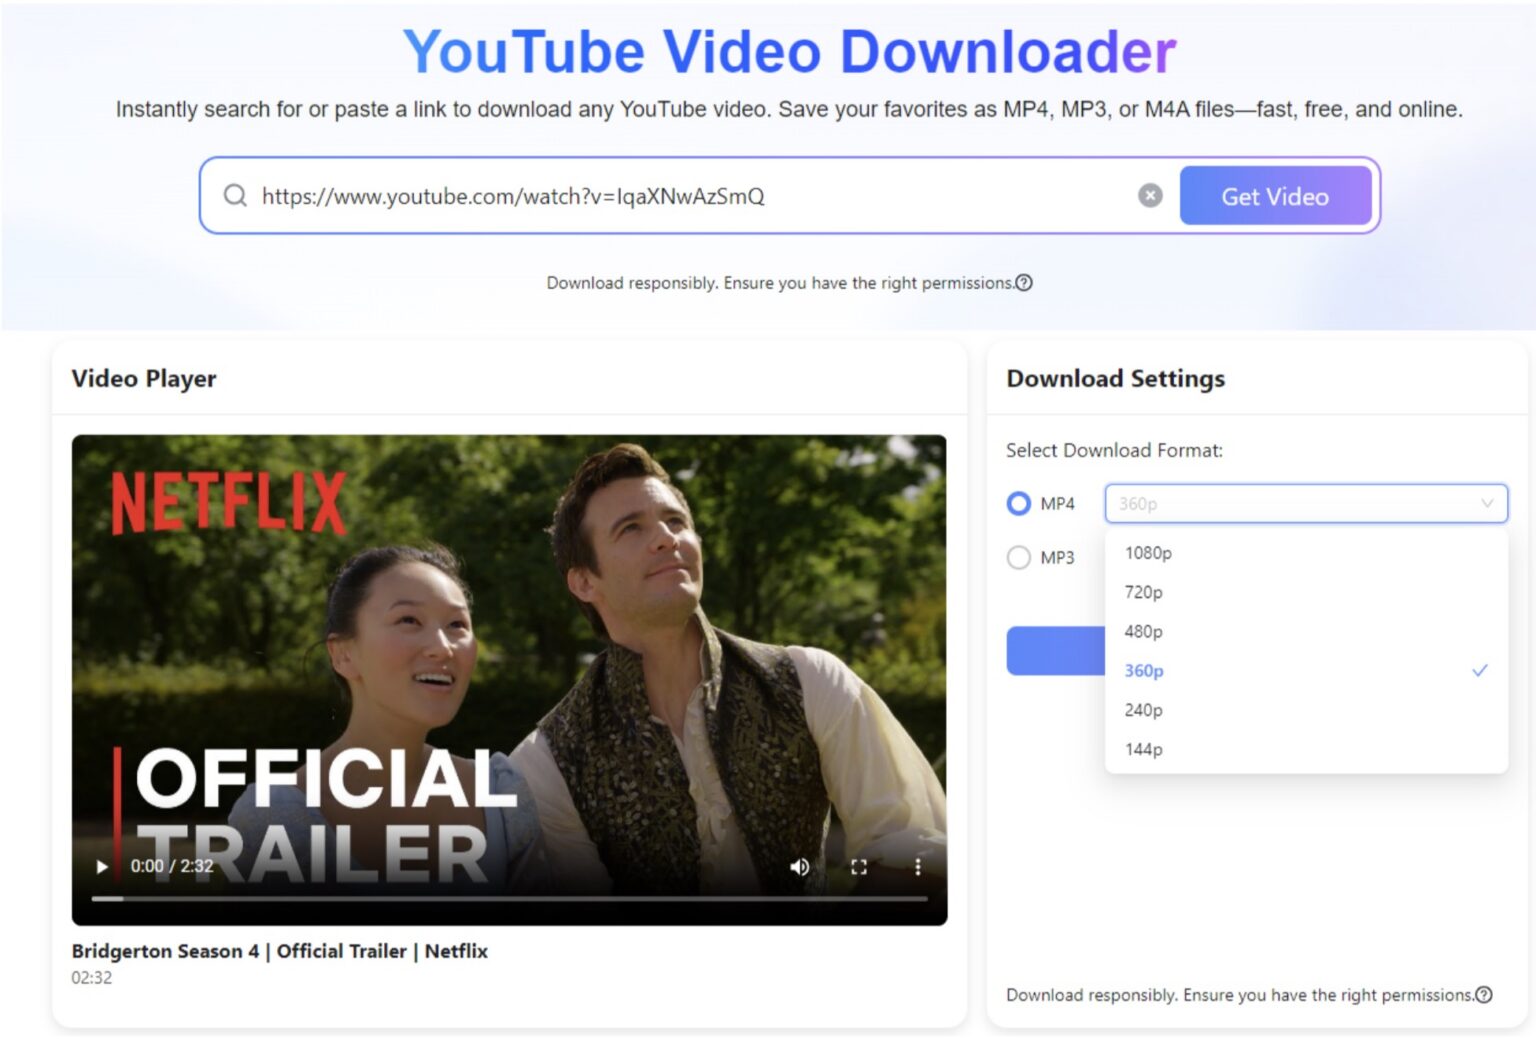Image resolution: width=1536 pixels, height=1039 pixels.
Task: Clear the URL field with the X icon
Action: (1150, 196)
